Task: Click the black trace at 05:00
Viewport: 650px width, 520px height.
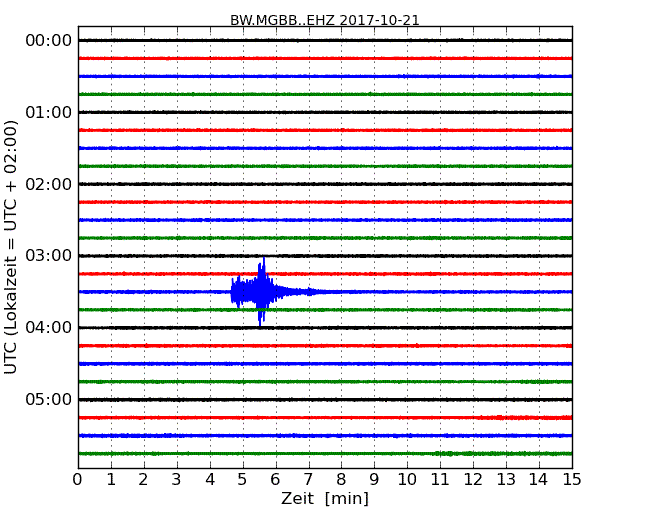Action: click(x=325, y=400)
